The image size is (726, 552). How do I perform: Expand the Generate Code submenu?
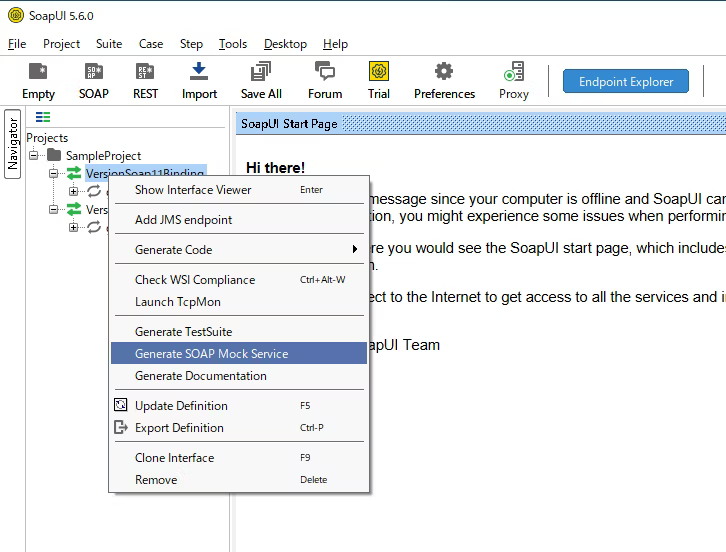pyautogui.click(x=238, y=250)
